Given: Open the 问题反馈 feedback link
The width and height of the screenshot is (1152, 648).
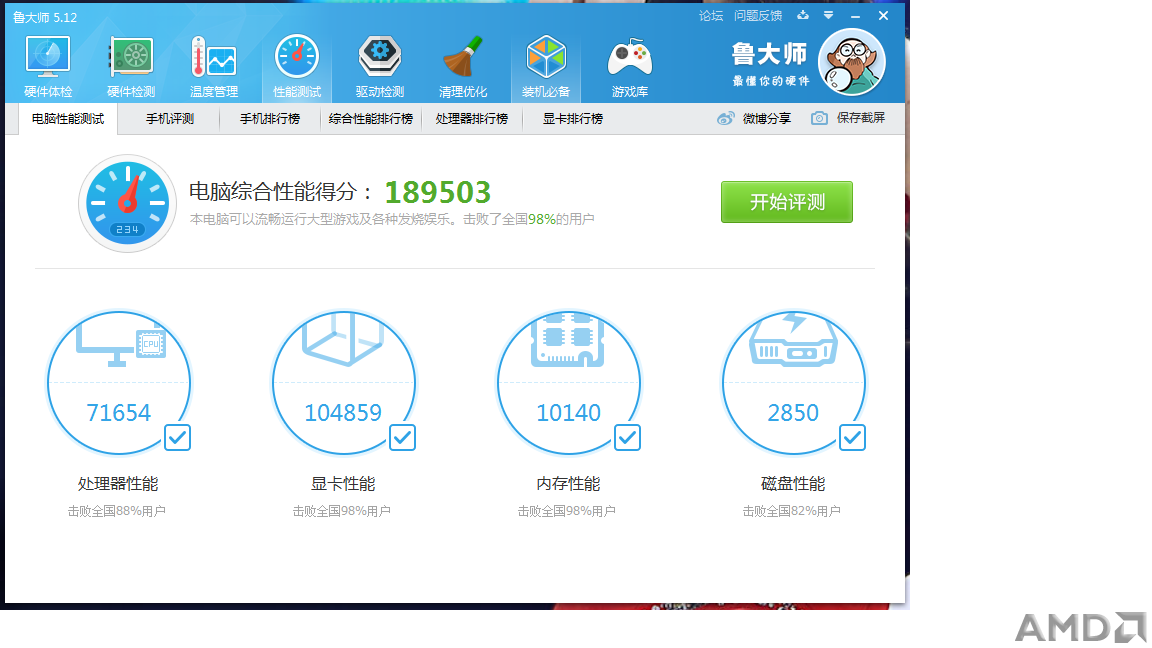Looking at the screenshot, I should click(x=758, y=15).
